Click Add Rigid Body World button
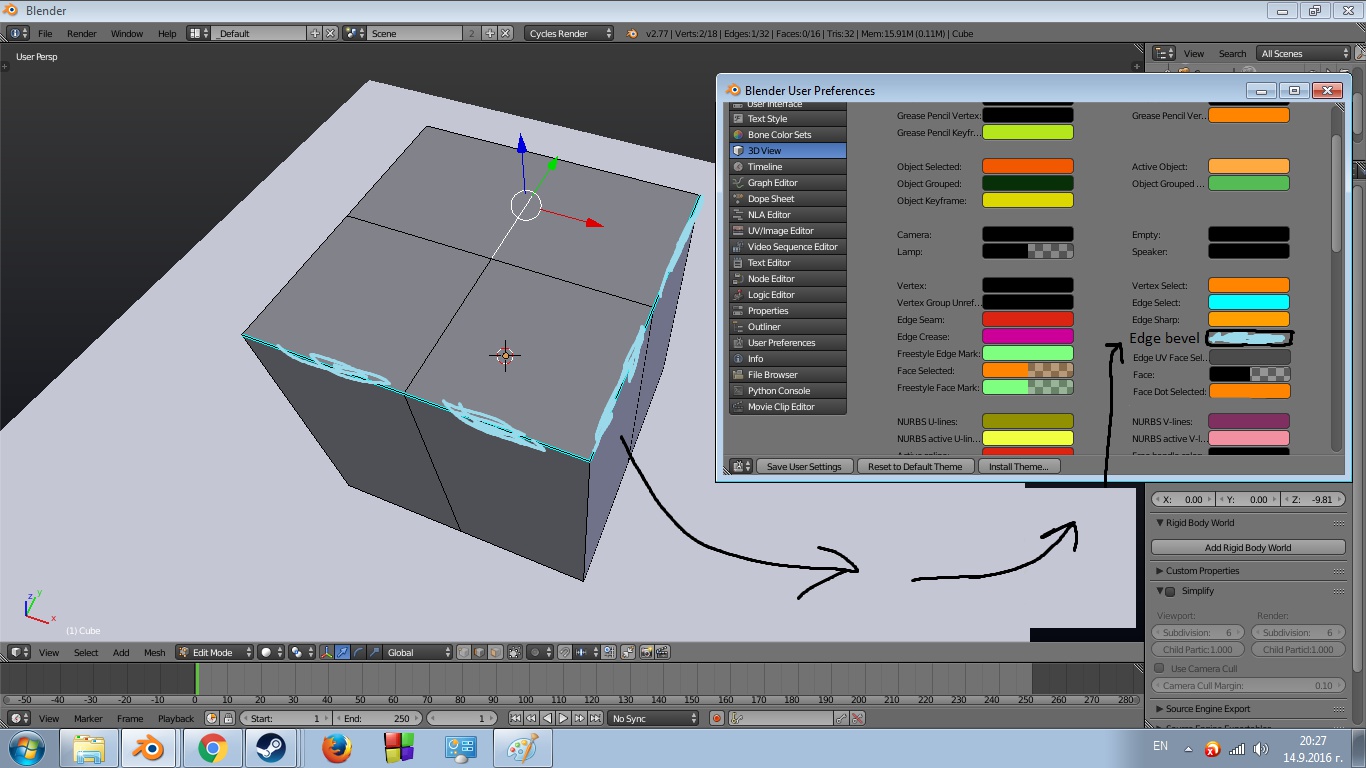 1248,547
